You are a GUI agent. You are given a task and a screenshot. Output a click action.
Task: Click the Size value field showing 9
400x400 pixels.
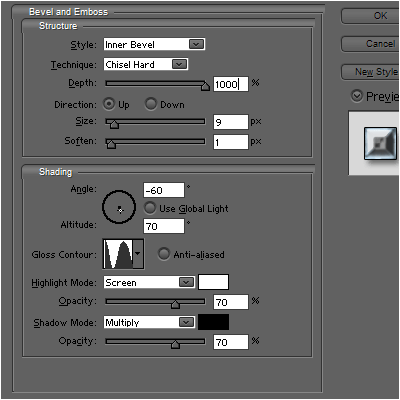click(231, 122)
